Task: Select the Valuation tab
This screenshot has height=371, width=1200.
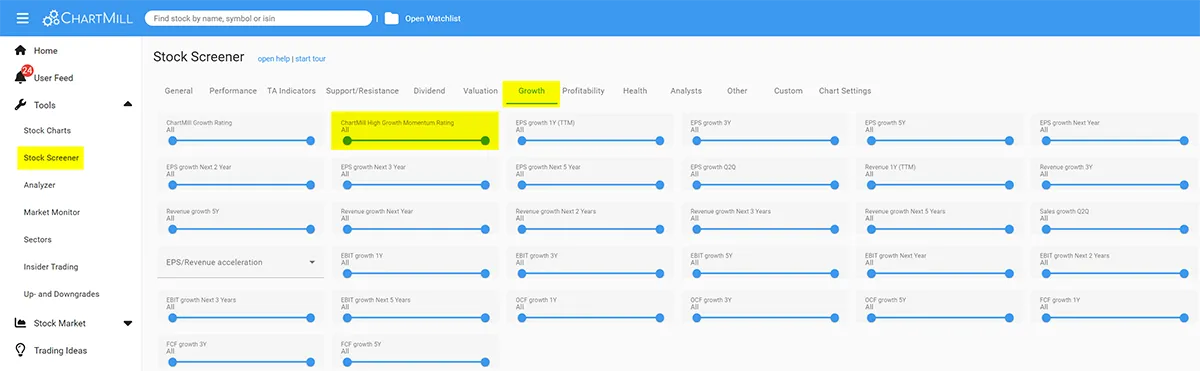Action: pos(480,91)
